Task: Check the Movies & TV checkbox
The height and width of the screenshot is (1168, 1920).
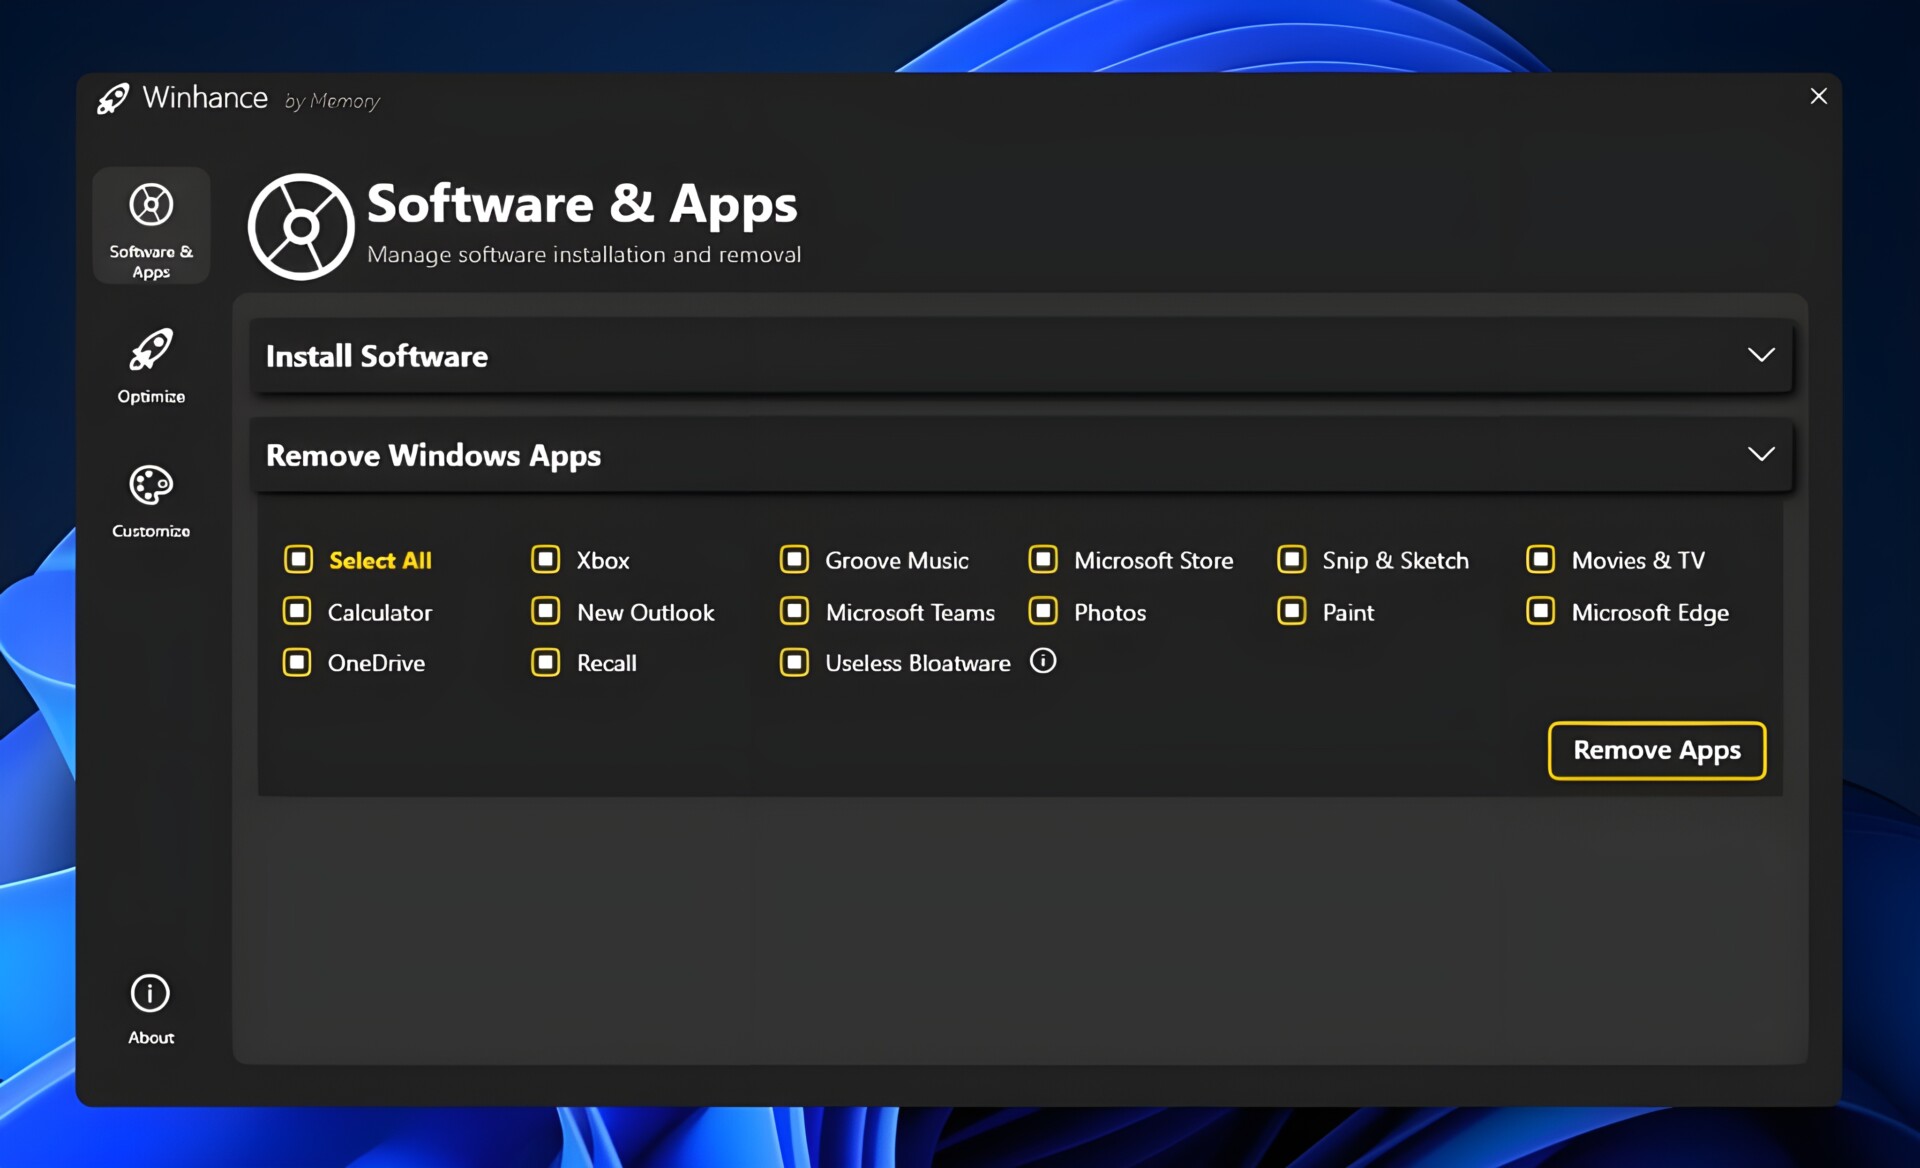Action: click(x=1541, y=559)
